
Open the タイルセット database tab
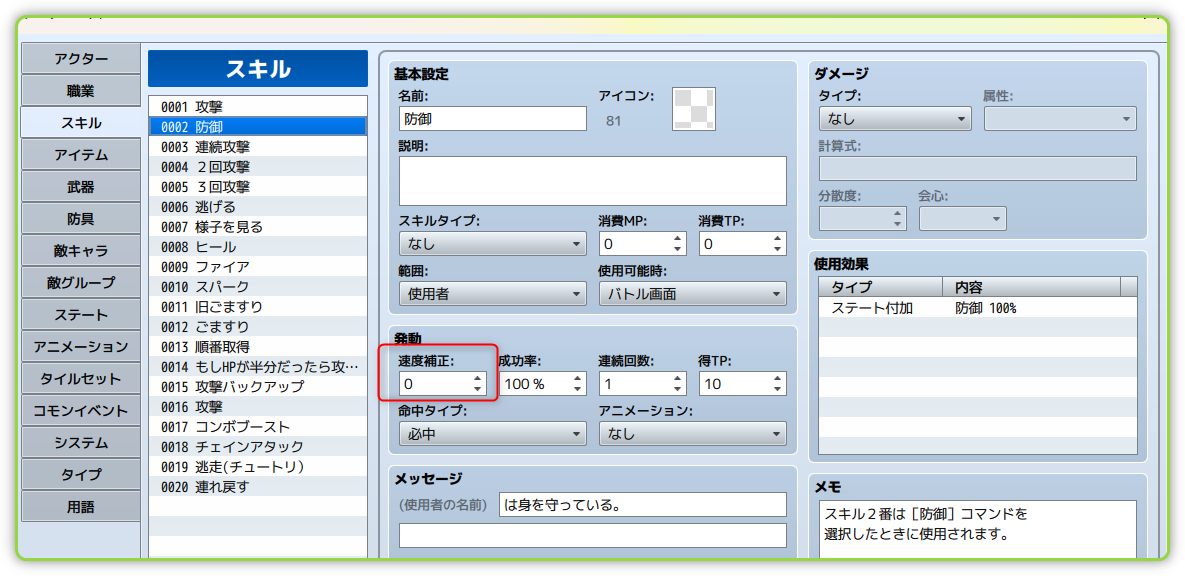pyautogui.click(x=81, y=379)
